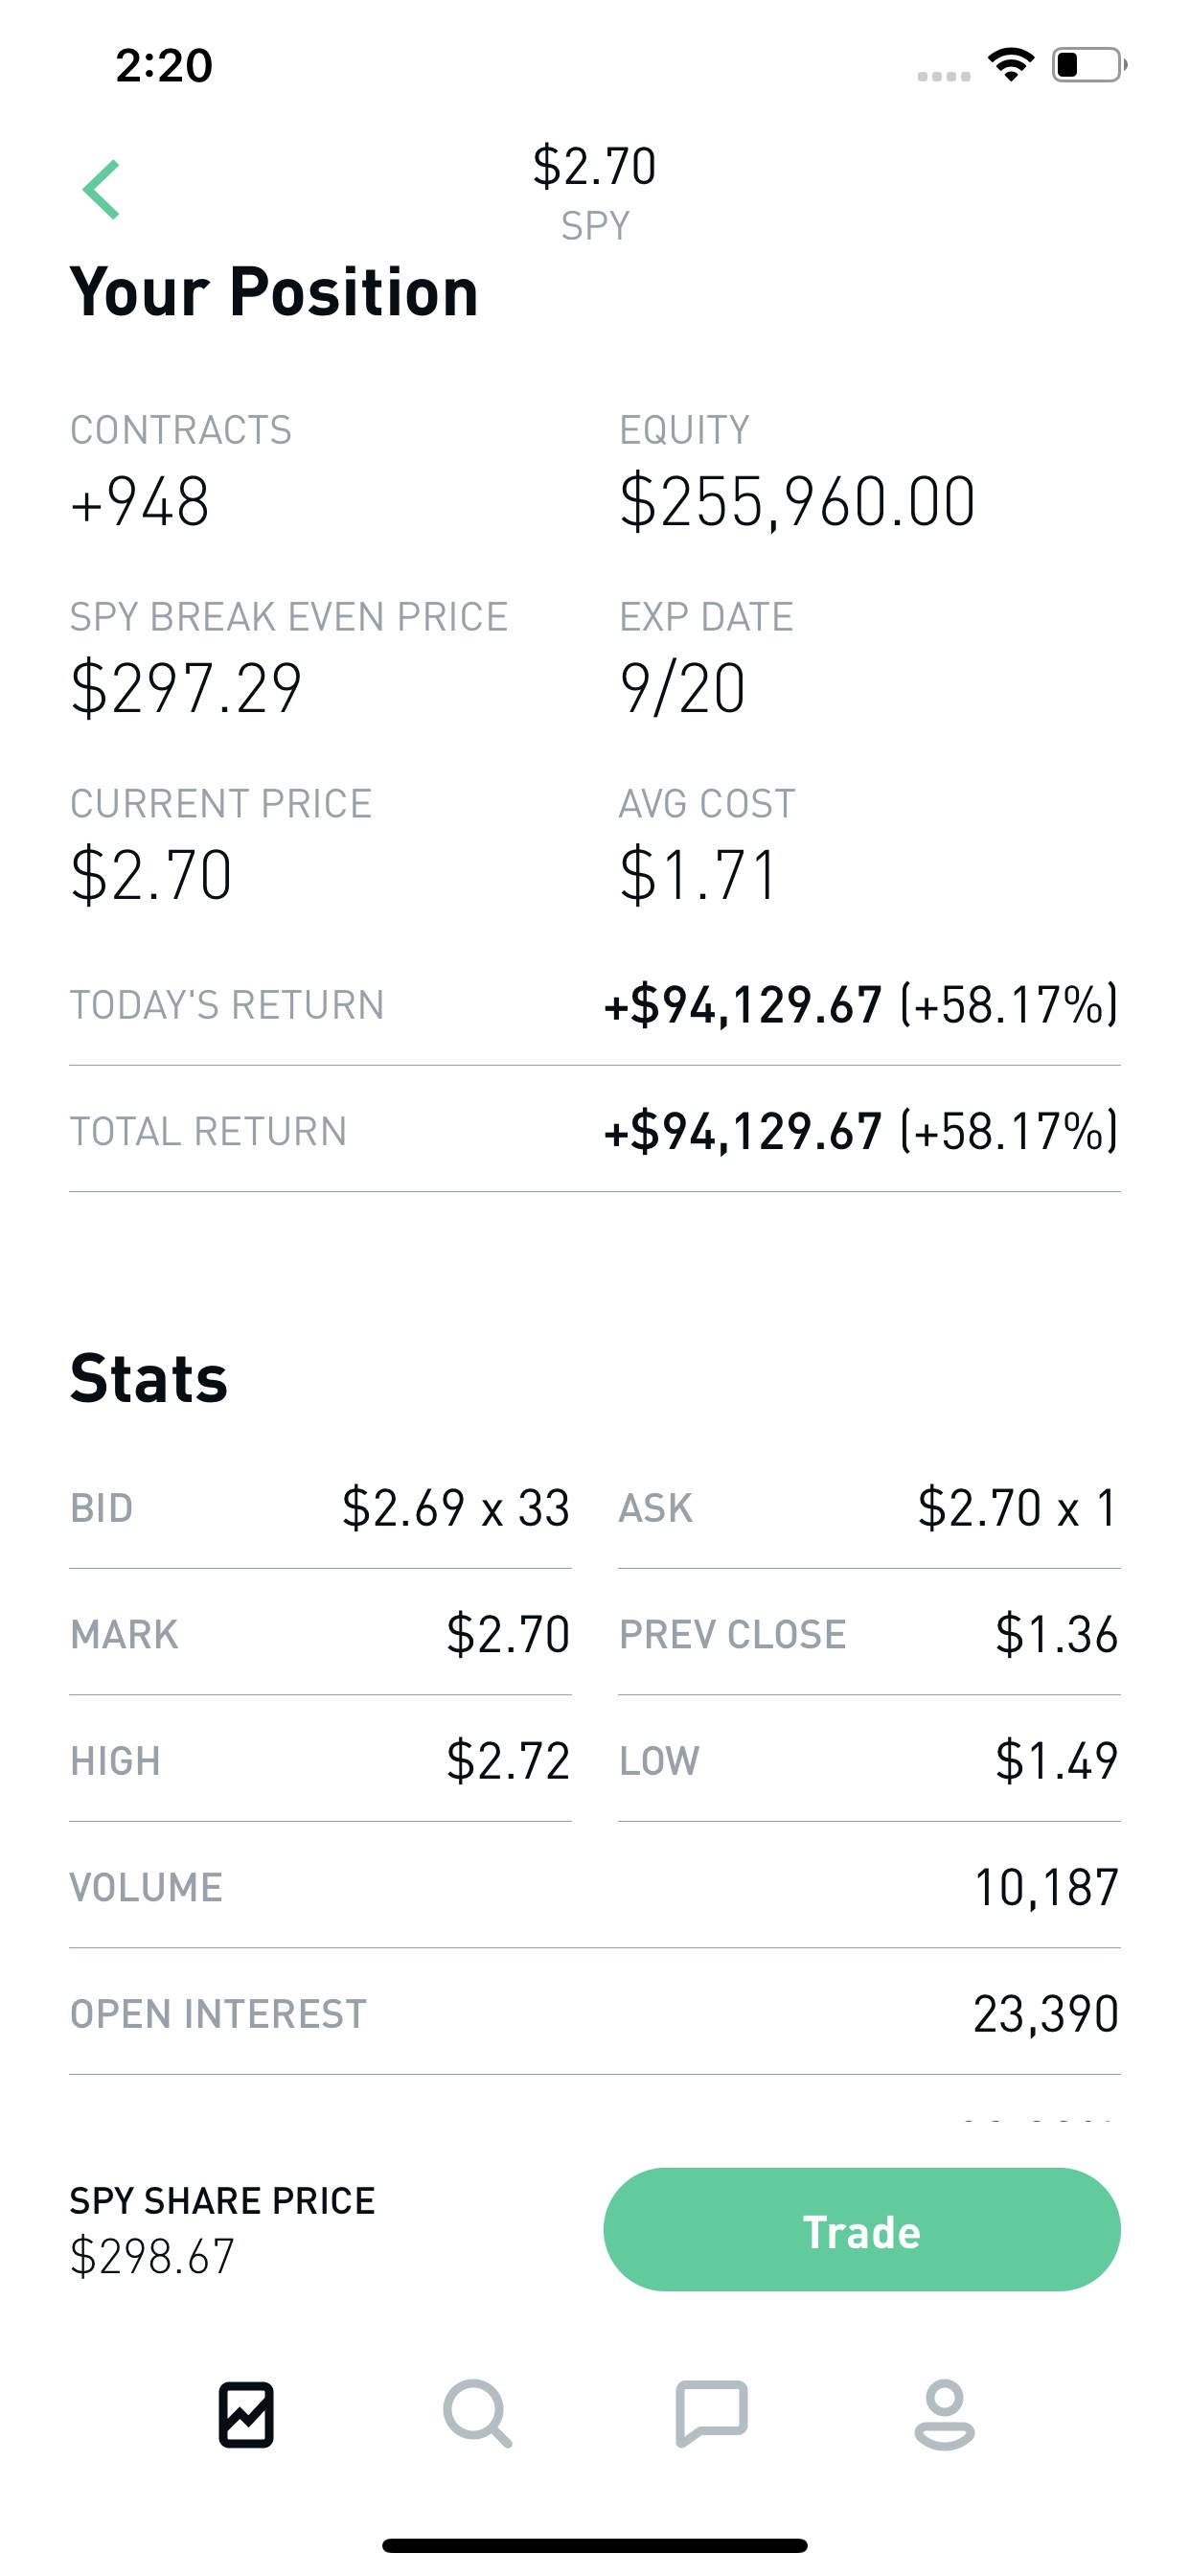
Task: Tap the Wi-Fi status icon
Action: pos(1010,65)
